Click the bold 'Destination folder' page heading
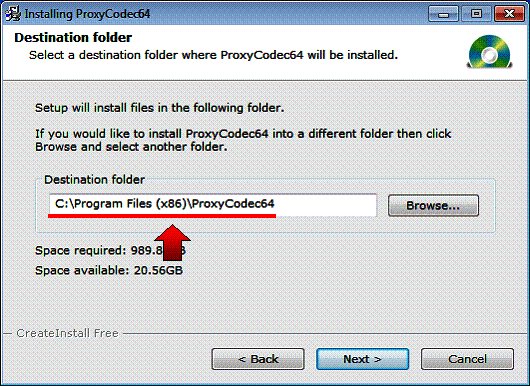Screen dimensions: 530x386 tap(73, 38)
